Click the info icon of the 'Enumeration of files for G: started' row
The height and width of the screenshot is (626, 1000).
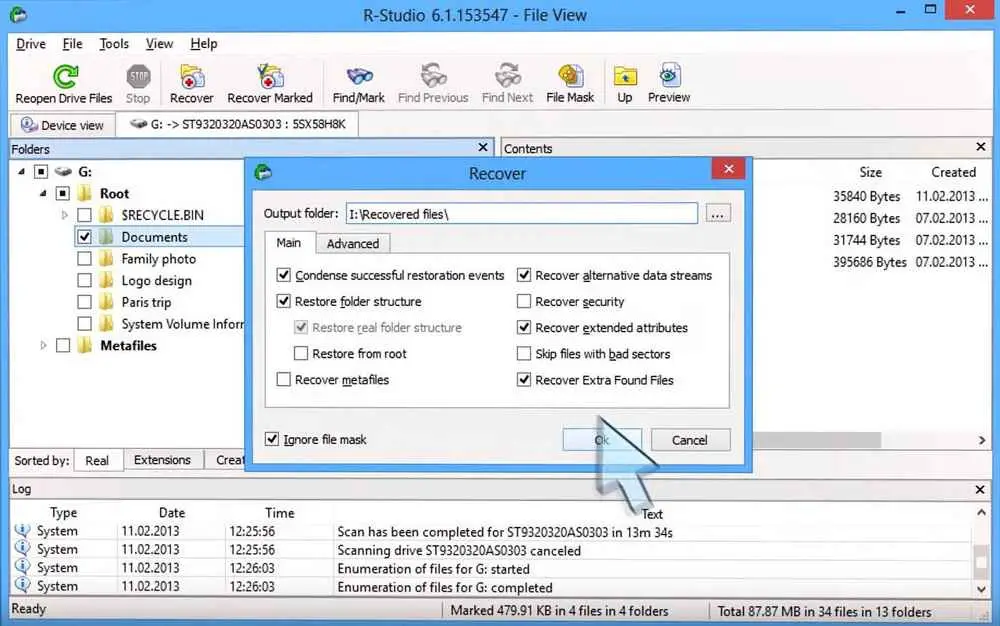point(22,567)
